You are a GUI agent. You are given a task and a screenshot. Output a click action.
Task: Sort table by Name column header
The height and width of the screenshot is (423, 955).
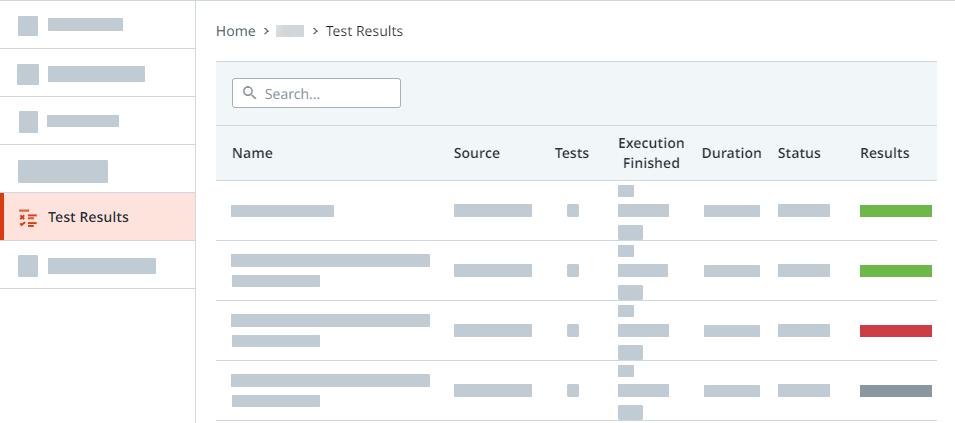(x=252, y=153)
